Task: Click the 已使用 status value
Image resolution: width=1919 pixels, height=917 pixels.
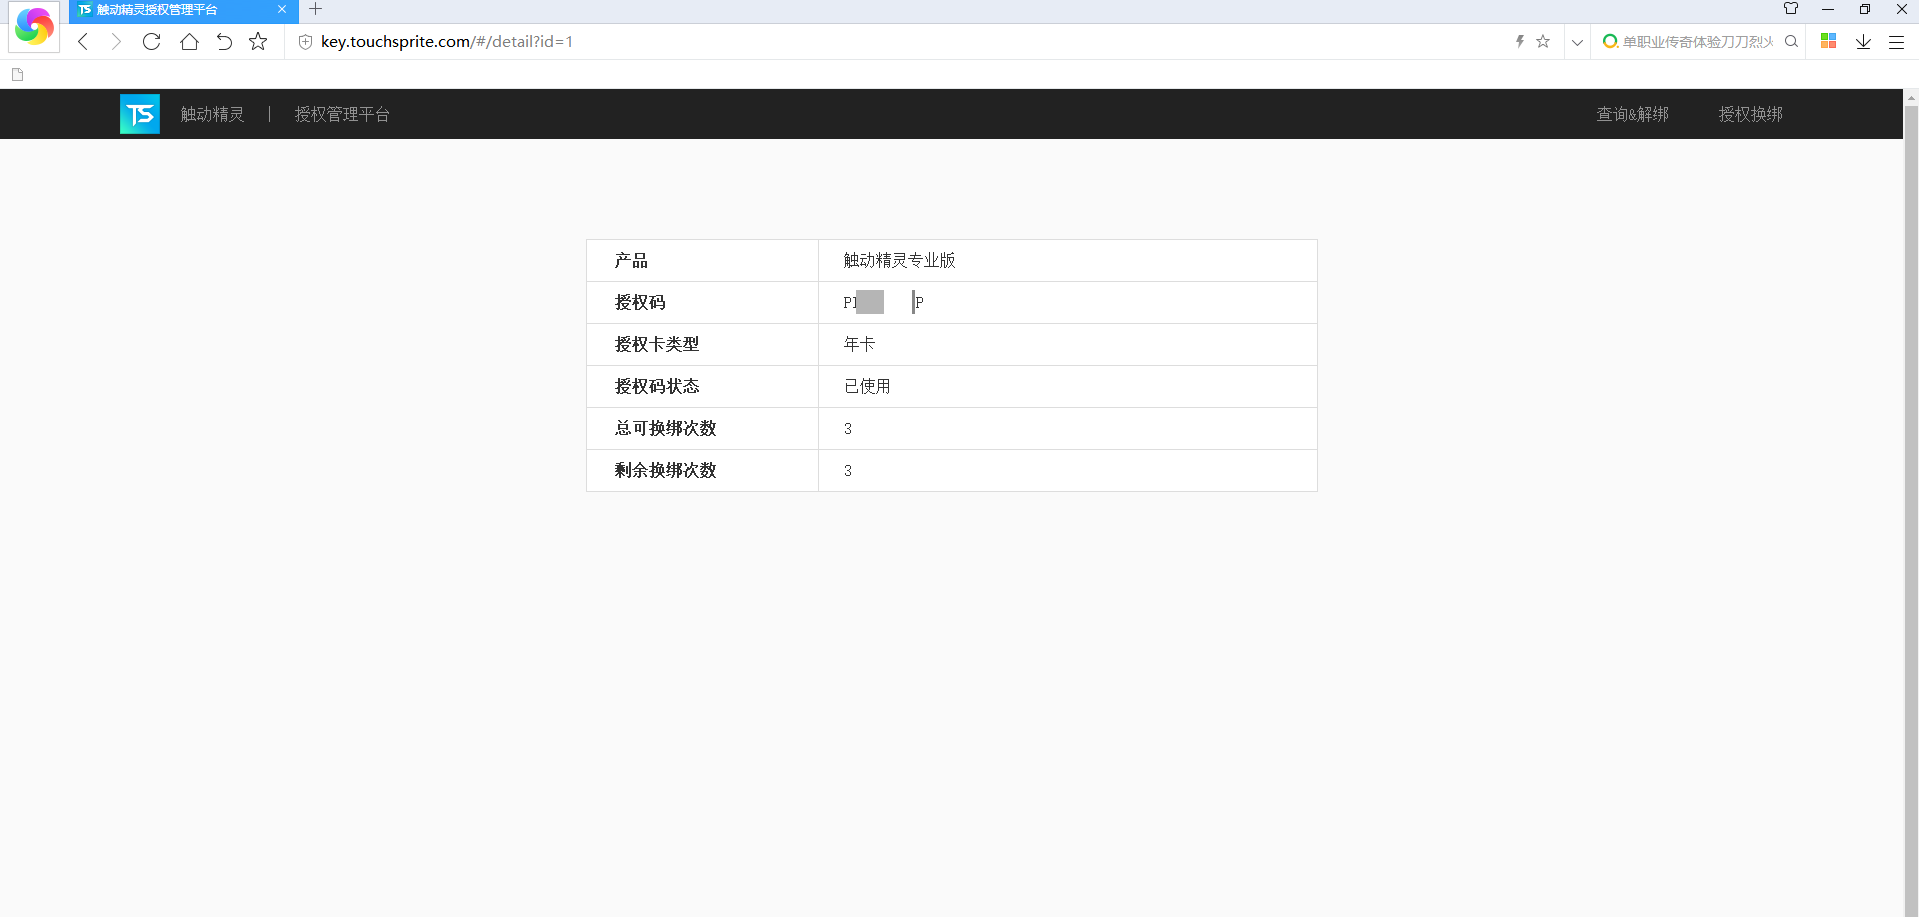Action: click(x=867, y=386)
